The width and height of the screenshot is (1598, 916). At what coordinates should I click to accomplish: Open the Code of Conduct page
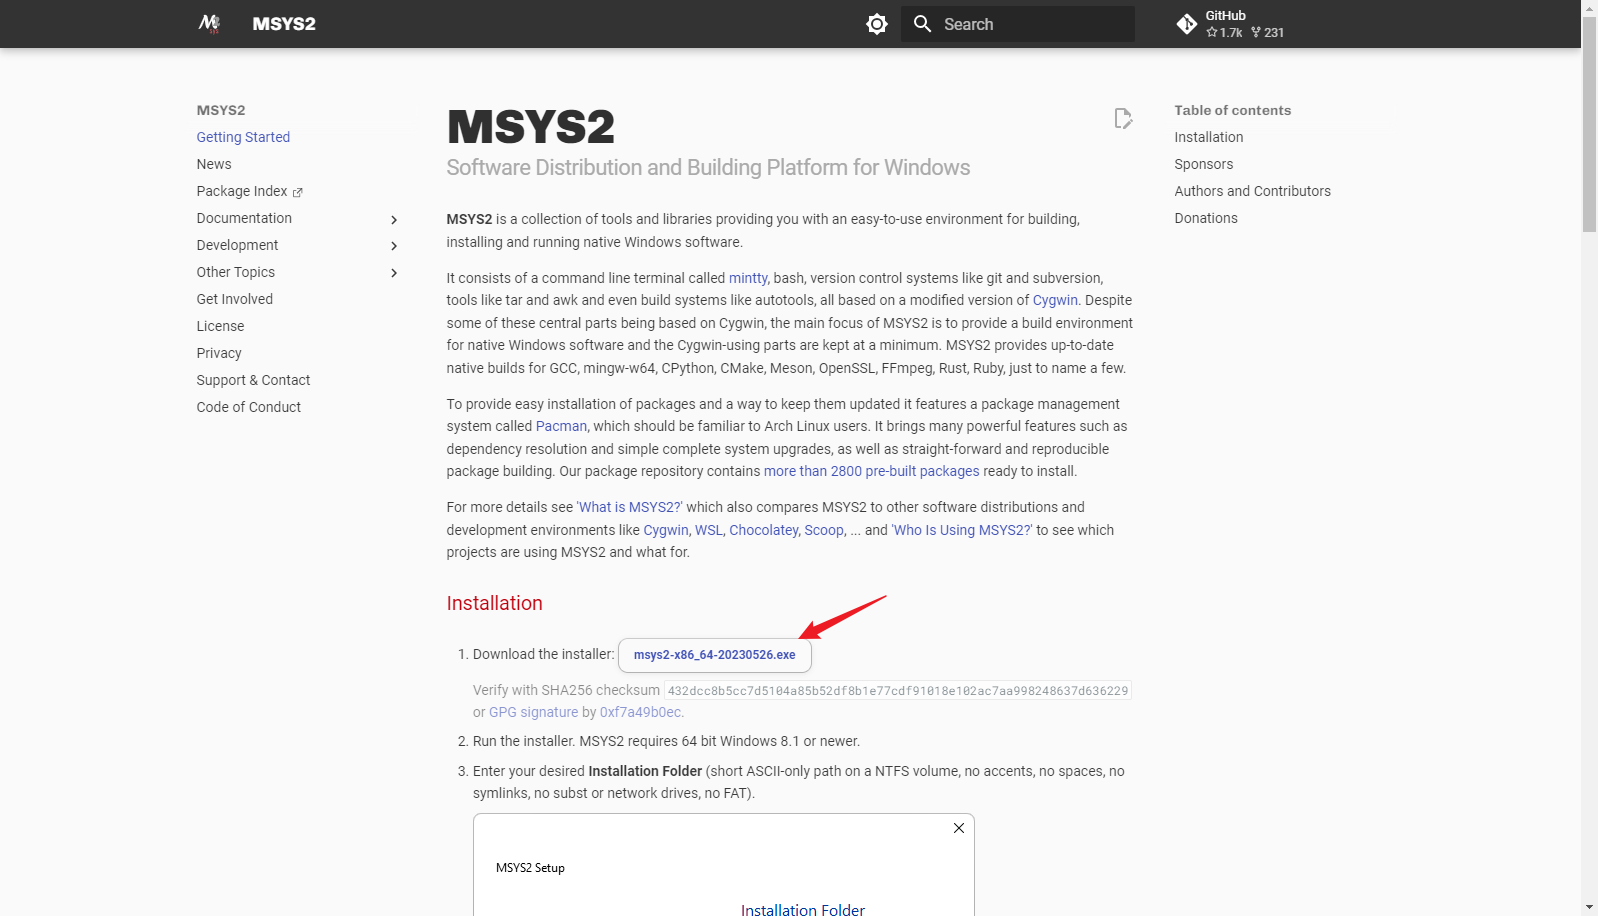pos(249,407)
